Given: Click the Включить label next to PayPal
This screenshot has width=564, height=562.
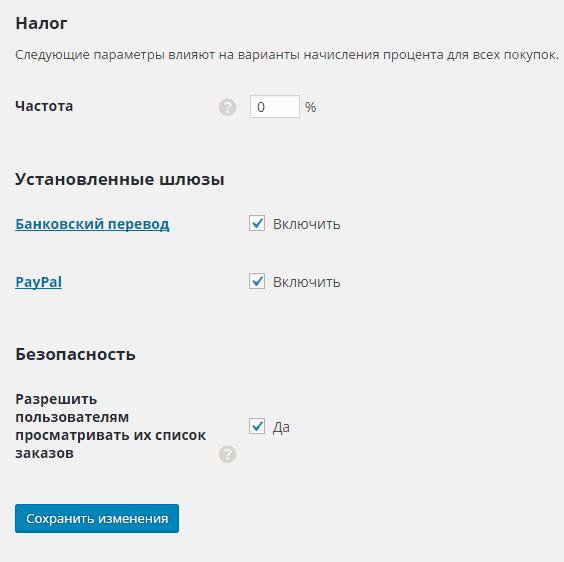Looking at the screenshot, I should click(x=306, y=282).
